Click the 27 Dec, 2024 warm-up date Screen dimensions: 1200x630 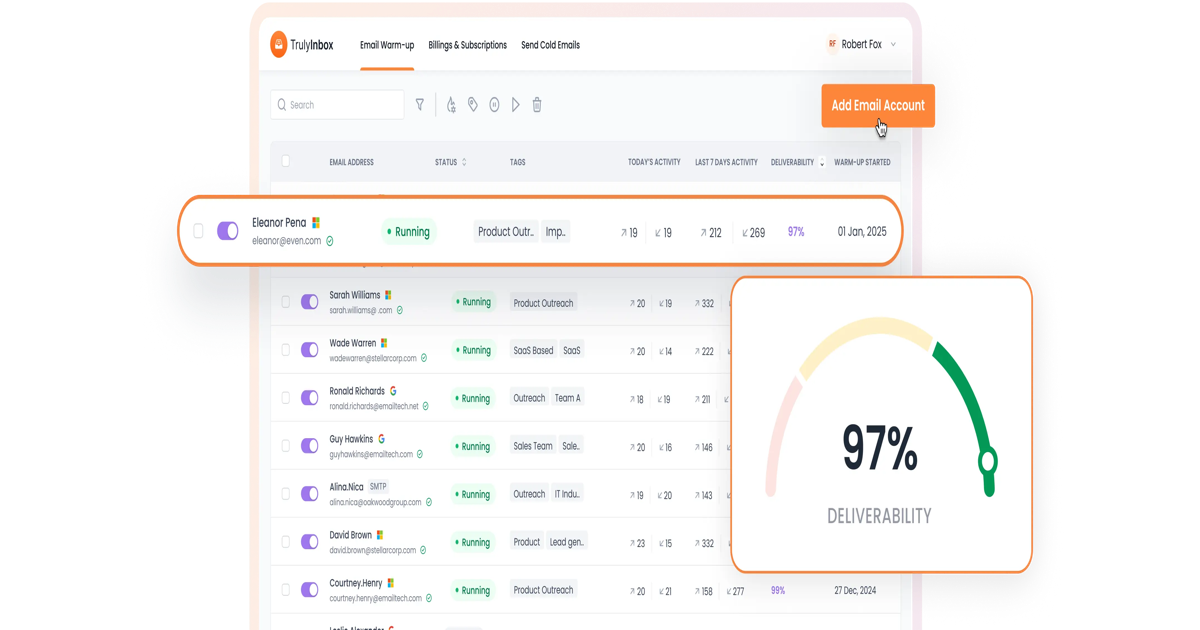(x=855, y=590)
